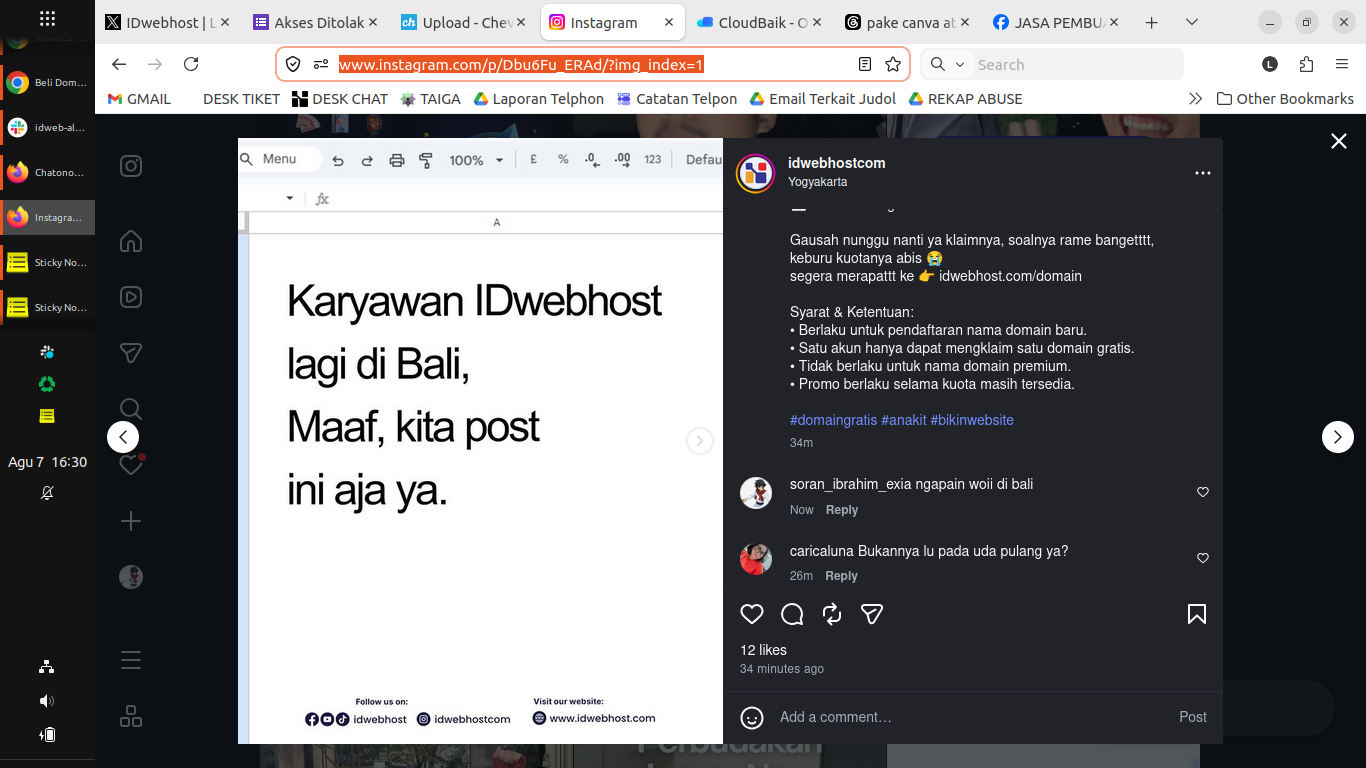Screen dimensions: 1366x768
Task: Open REKAP ABUSE bookmark
Action: pyautogui.click(x=965, y=99)
